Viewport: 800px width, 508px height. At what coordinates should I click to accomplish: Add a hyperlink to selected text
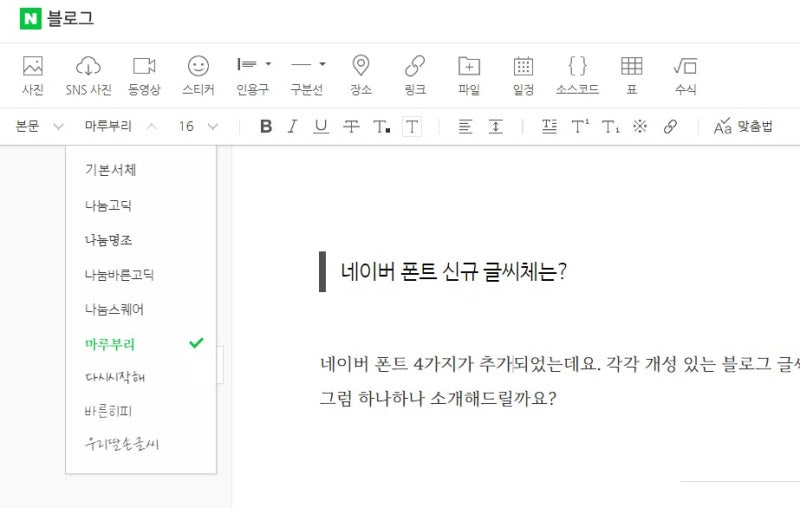[670, 126]
